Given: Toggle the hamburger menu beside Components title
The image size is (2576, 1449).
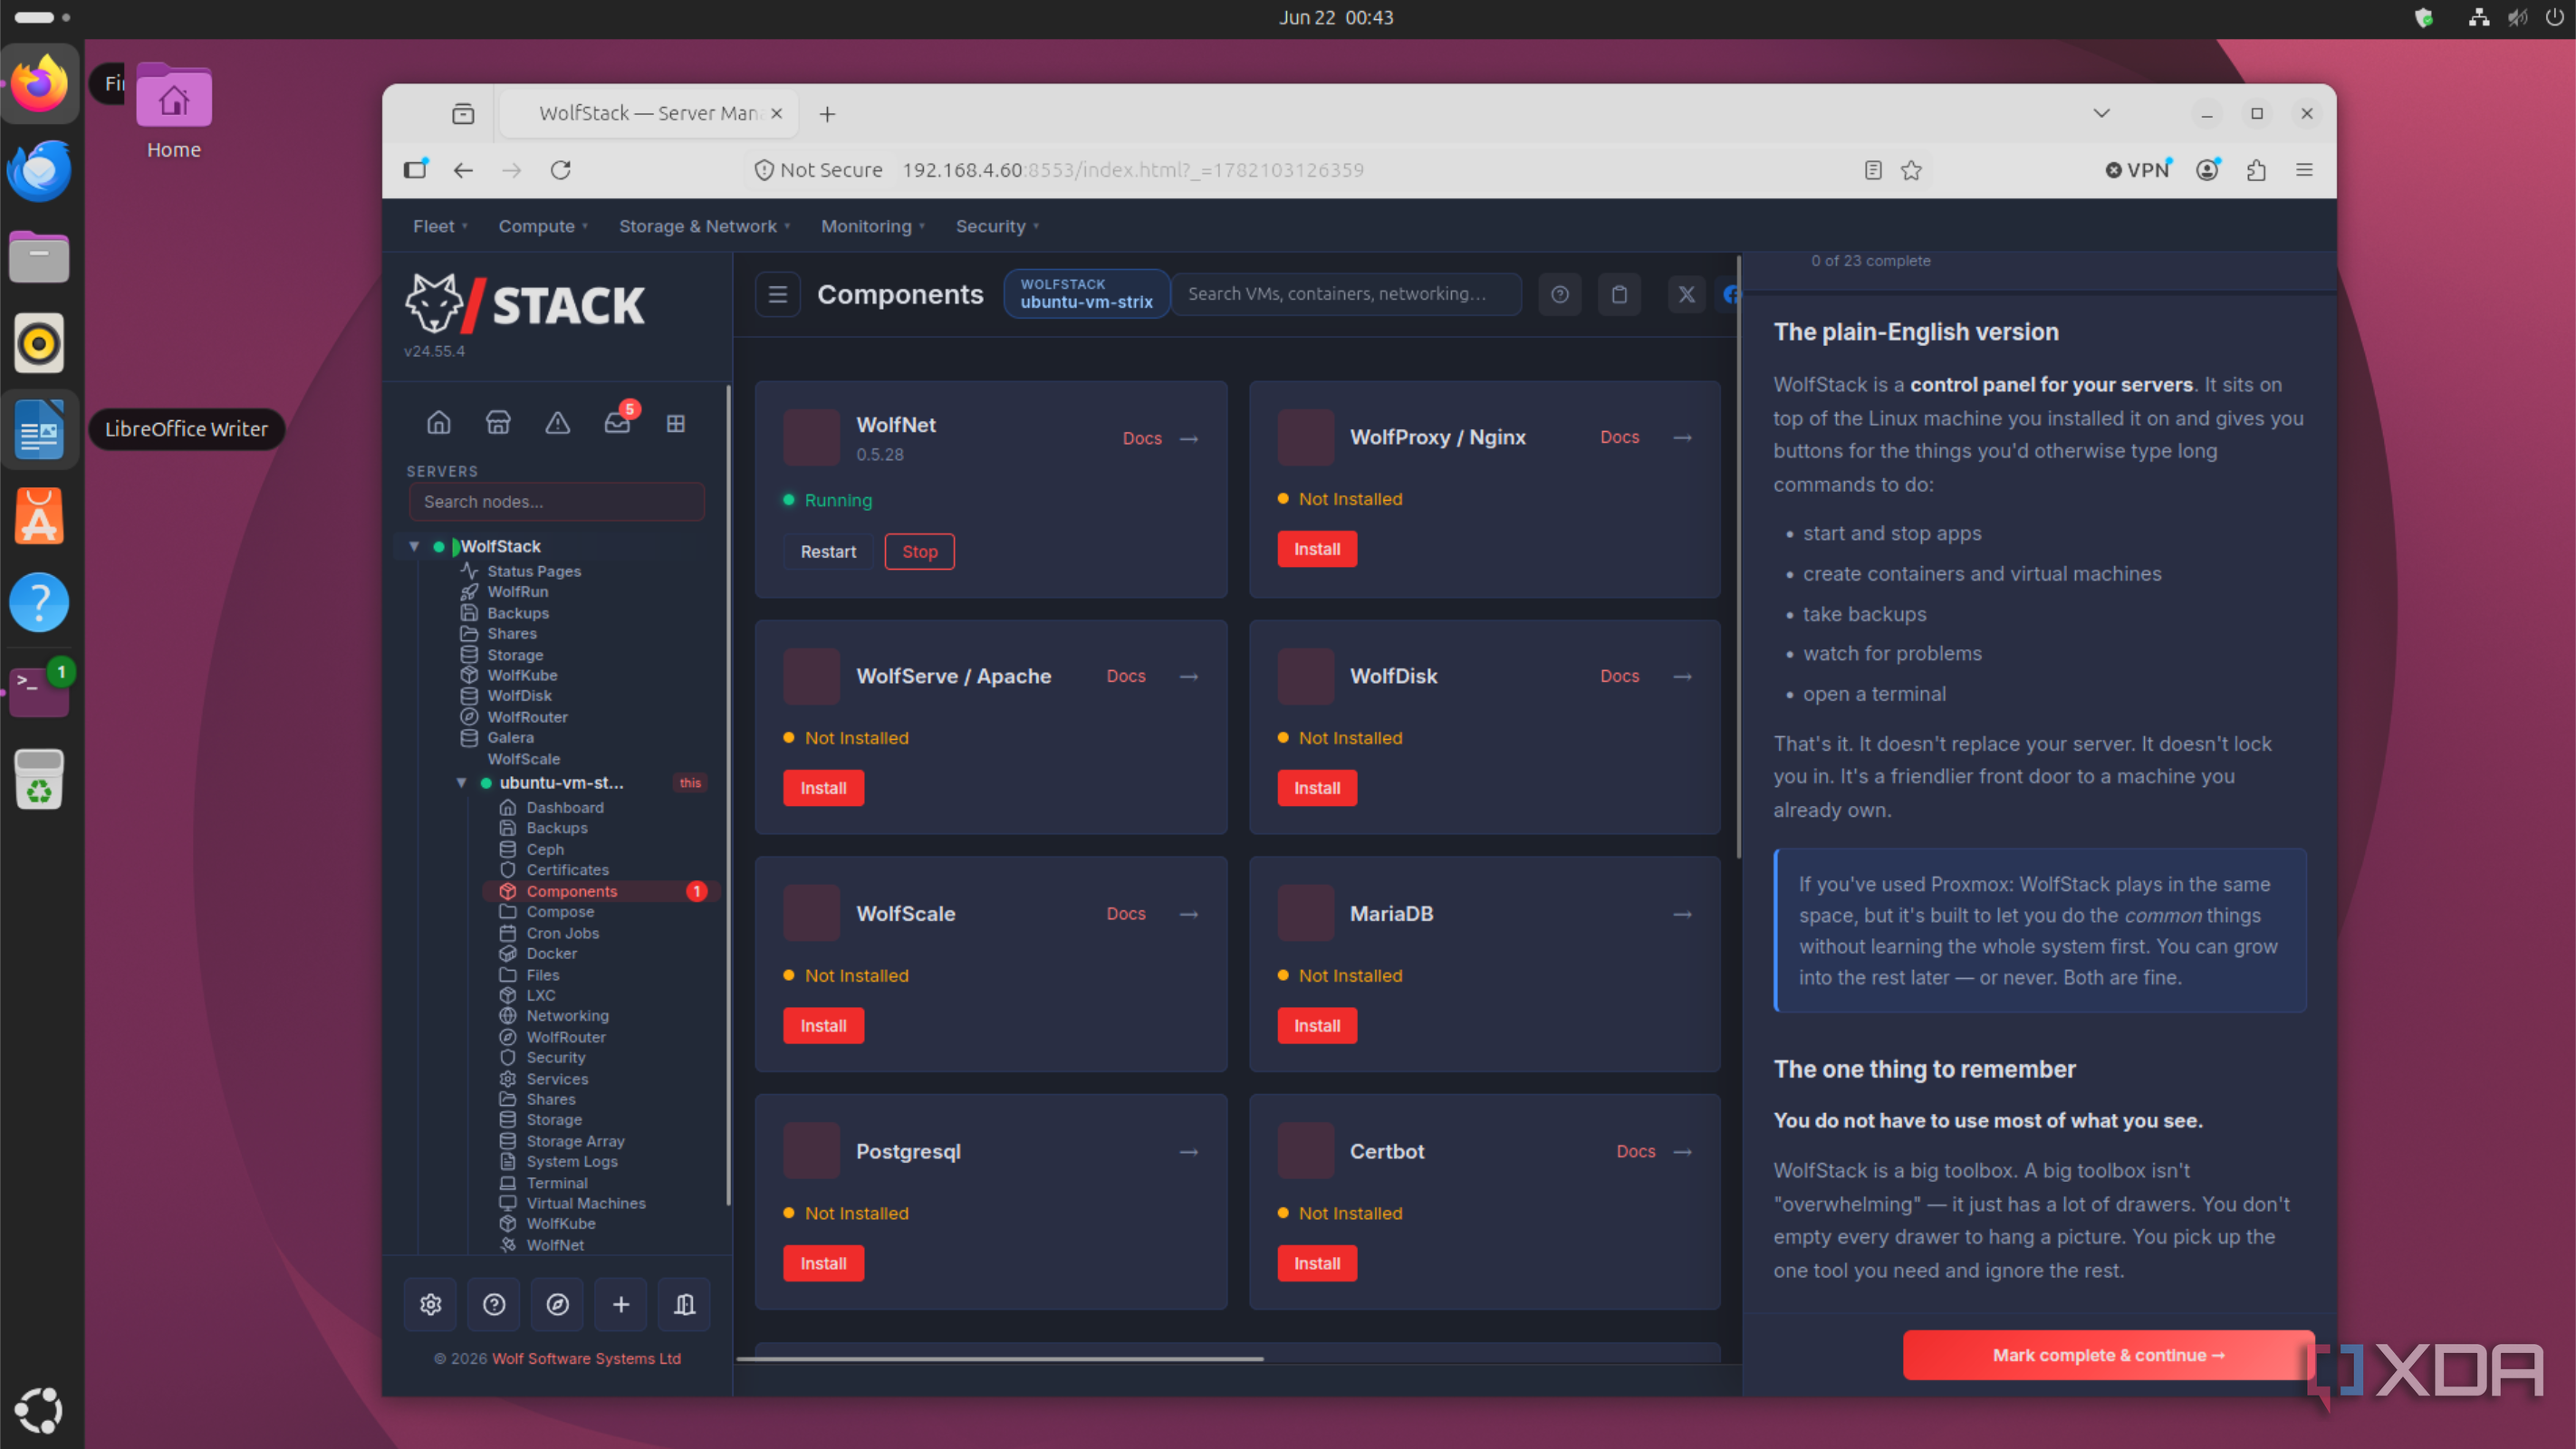Looking at the screenshot, I should click(x=777, y=294).
